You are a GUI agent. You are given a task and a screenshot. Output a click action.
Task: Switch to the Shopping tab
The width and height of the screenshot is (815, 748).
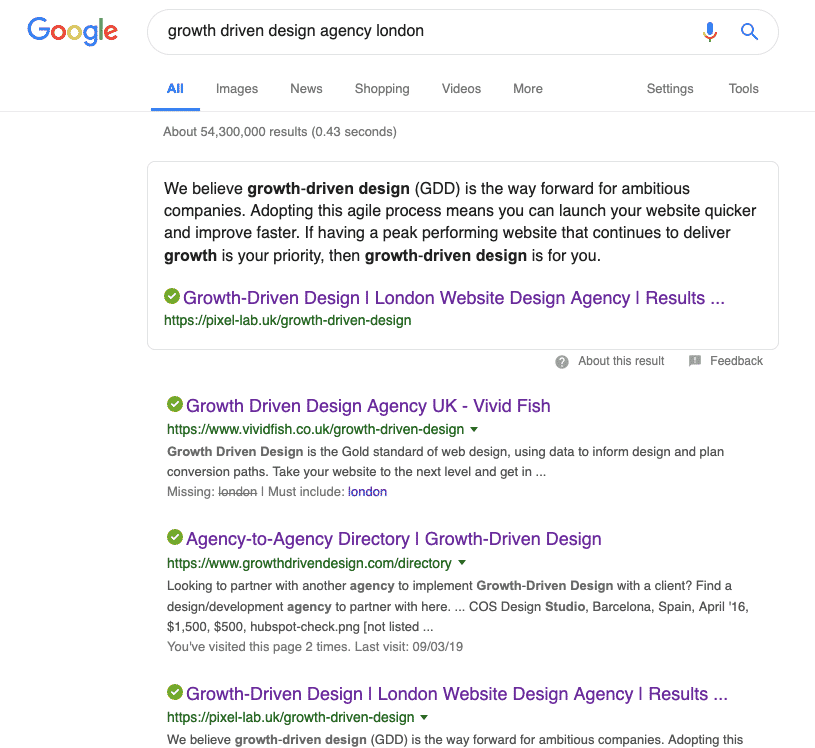382,89
